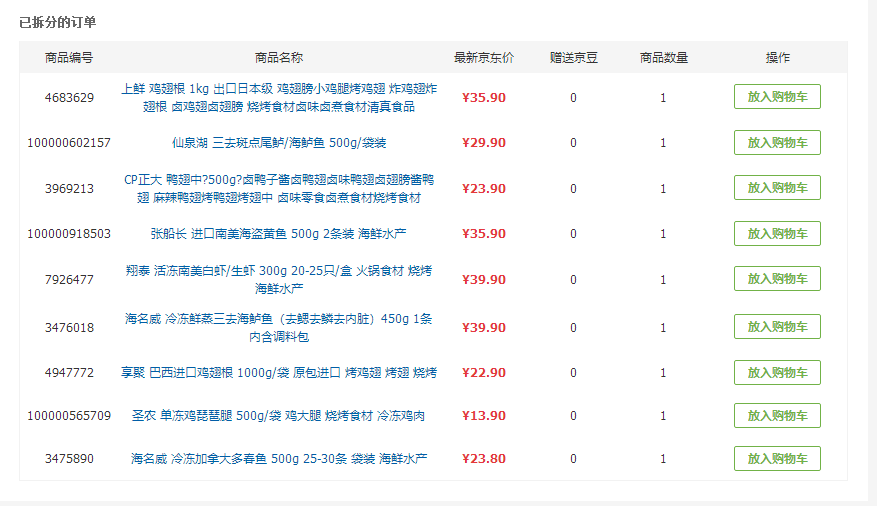This screenshot has height=506, width=877.
Task: Open the 海名威 冷冻鲜蒸三去海鲈鱼 link
Action: pos(279,327)
